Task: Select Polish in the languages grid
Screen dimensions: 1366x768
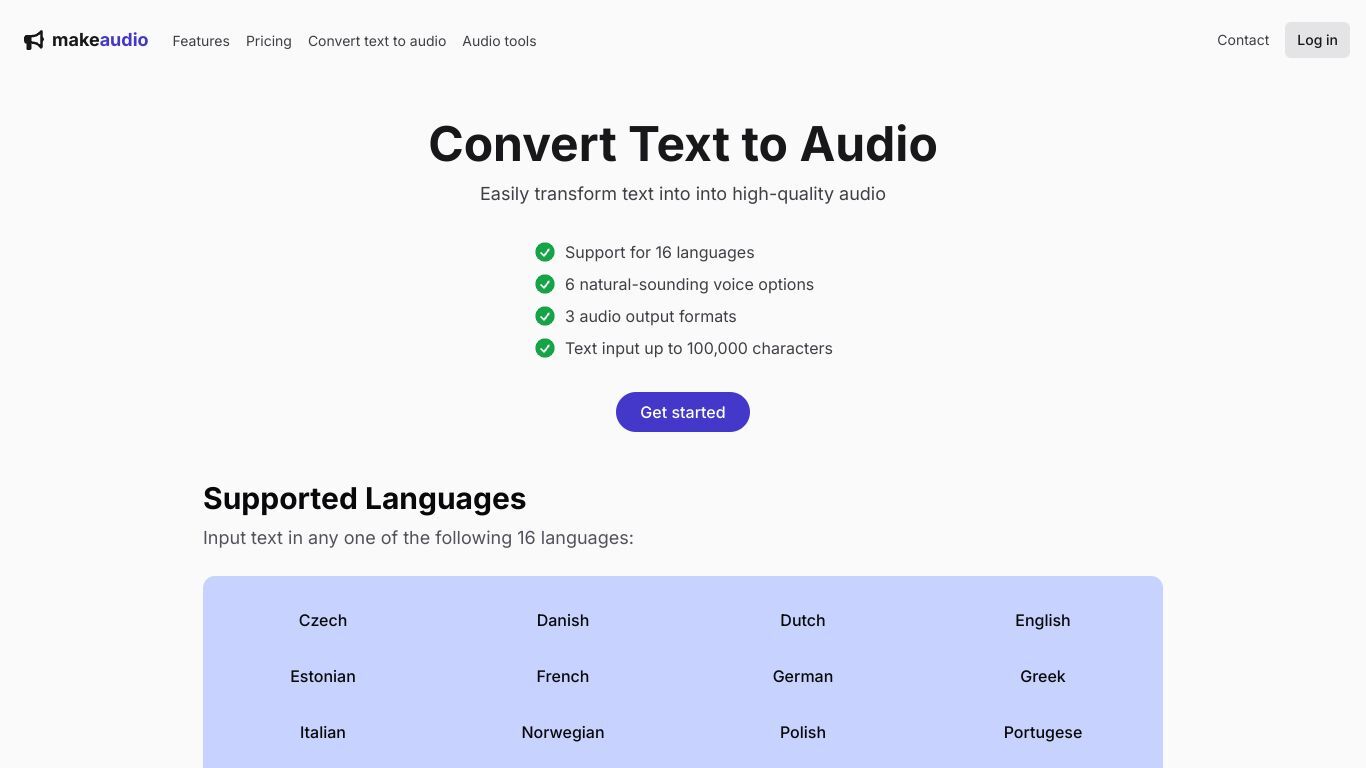Action: click(803, 732)
